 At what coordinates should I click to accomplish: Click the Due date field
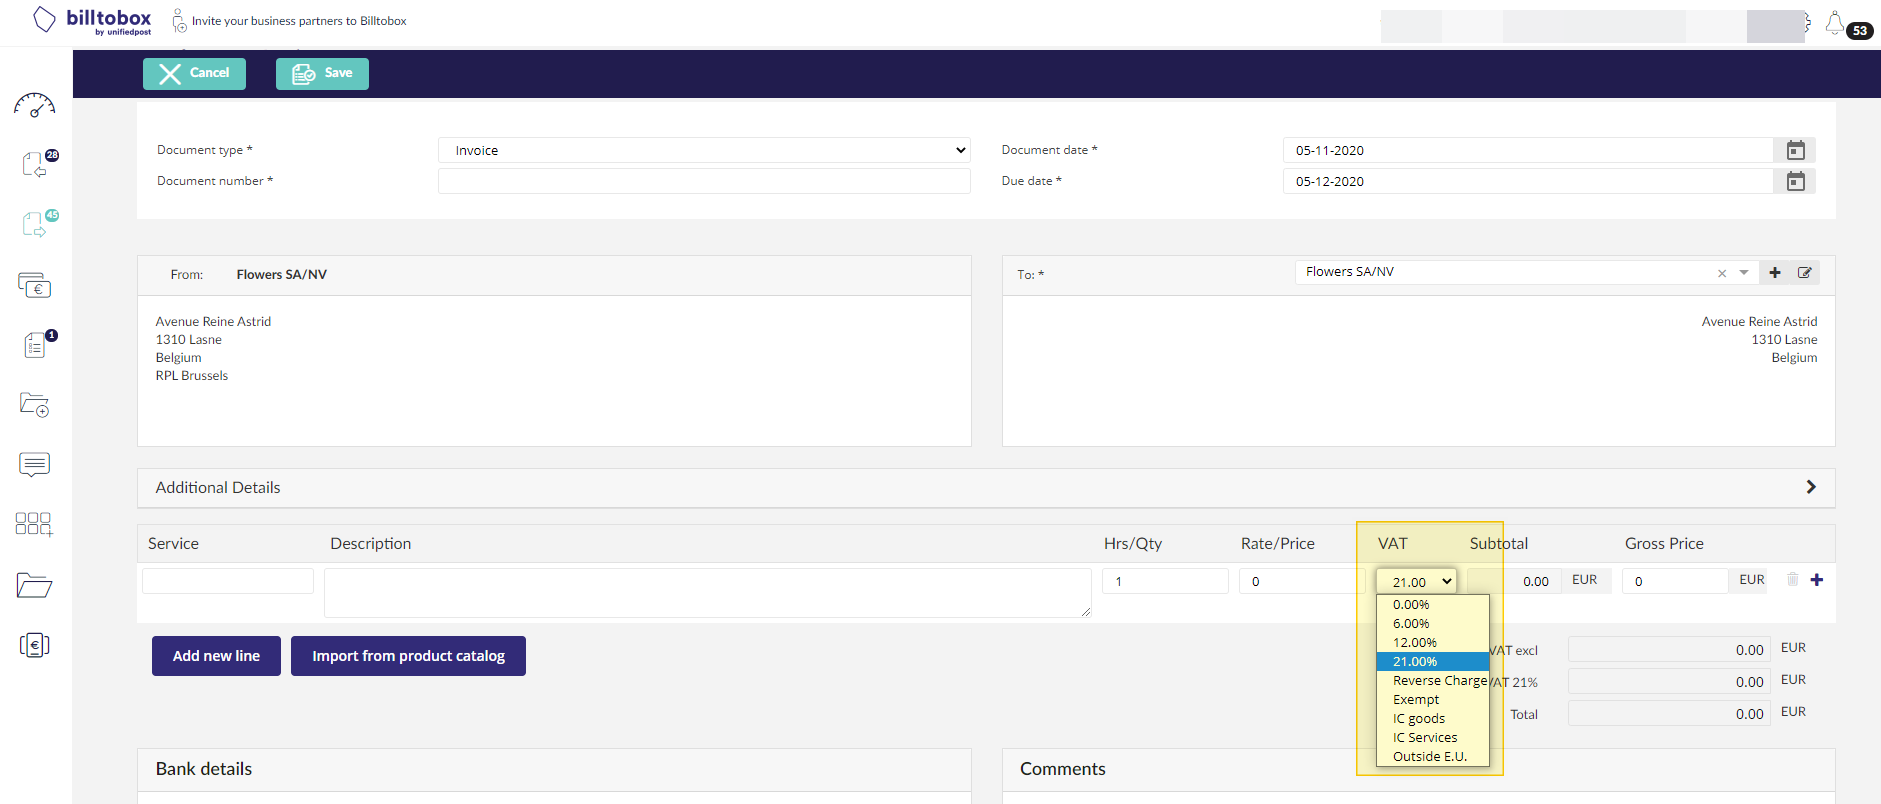[1528, 181]
